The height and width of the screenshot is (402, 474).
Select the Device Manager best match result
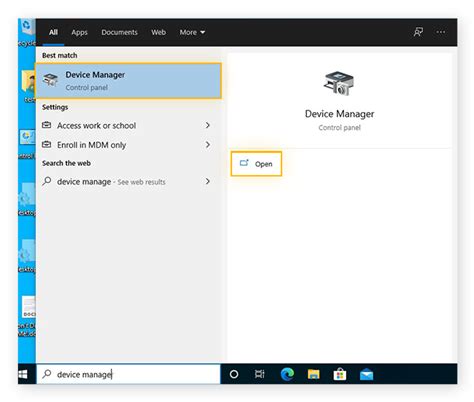[128, 81]
